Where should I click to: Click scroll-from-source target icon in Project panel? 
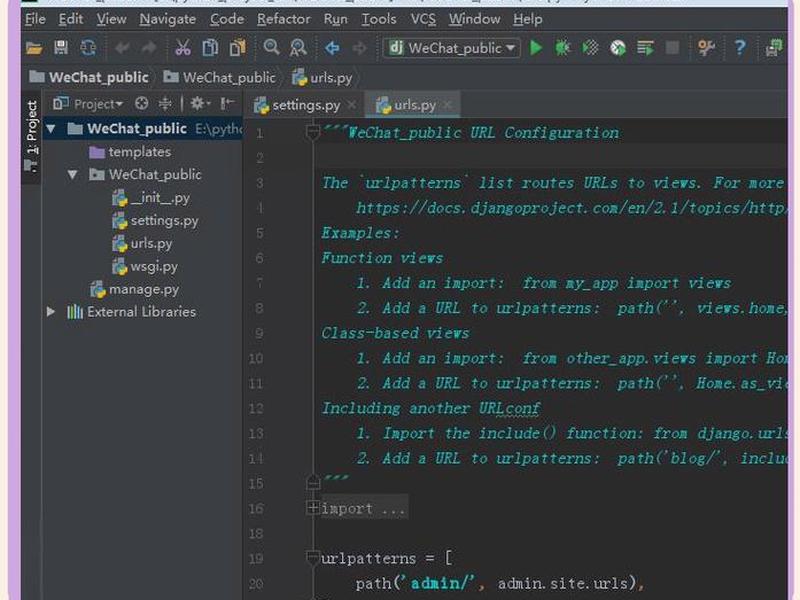tap(141, 104)
